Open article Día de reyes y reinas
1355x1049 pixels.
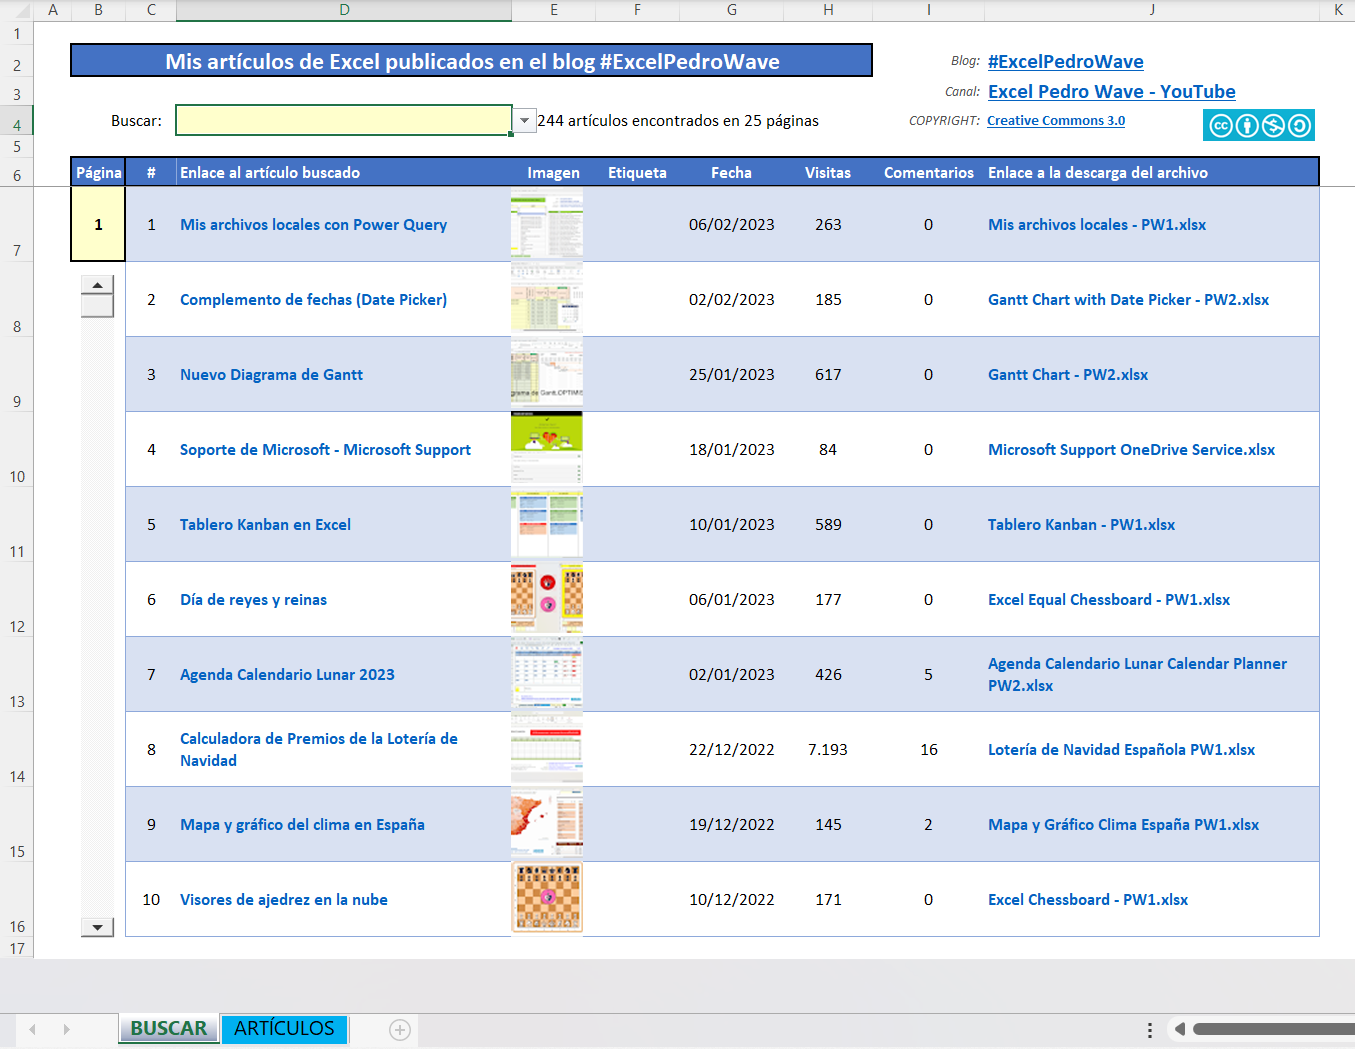point(253,600)
